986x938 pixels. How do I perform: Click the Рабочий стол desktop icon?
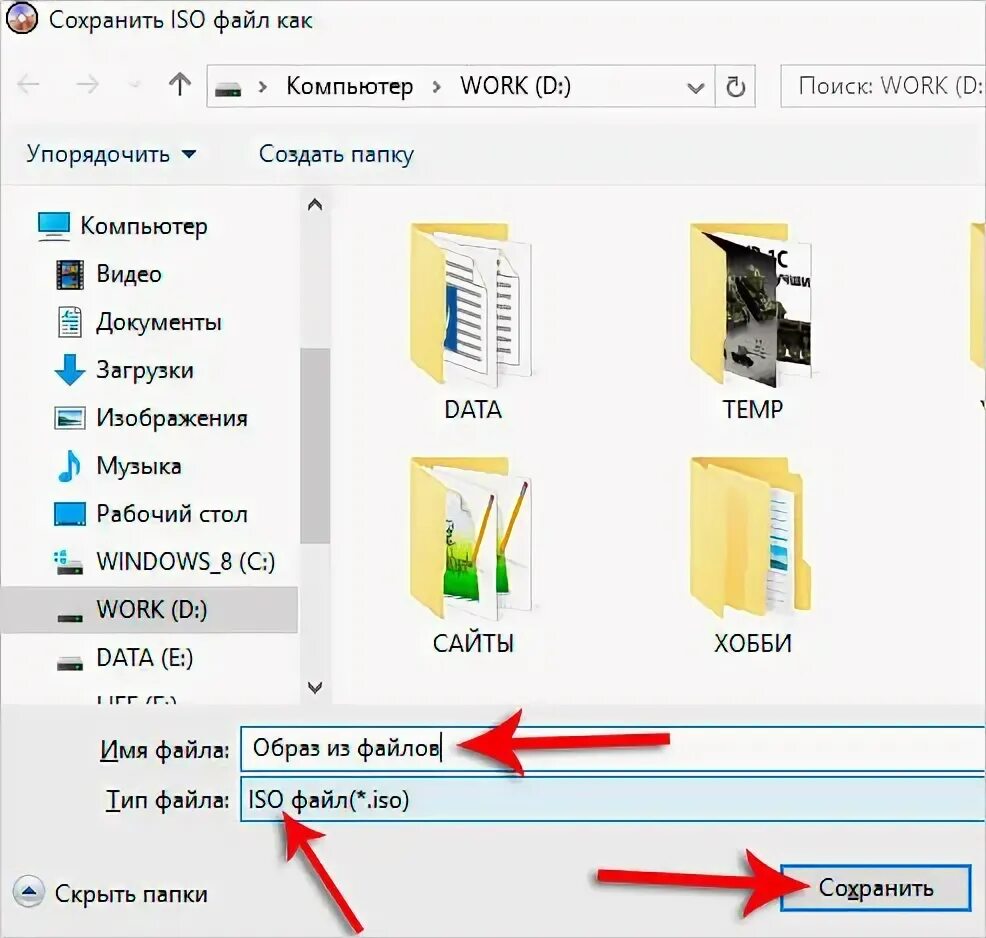pos(70,514)
